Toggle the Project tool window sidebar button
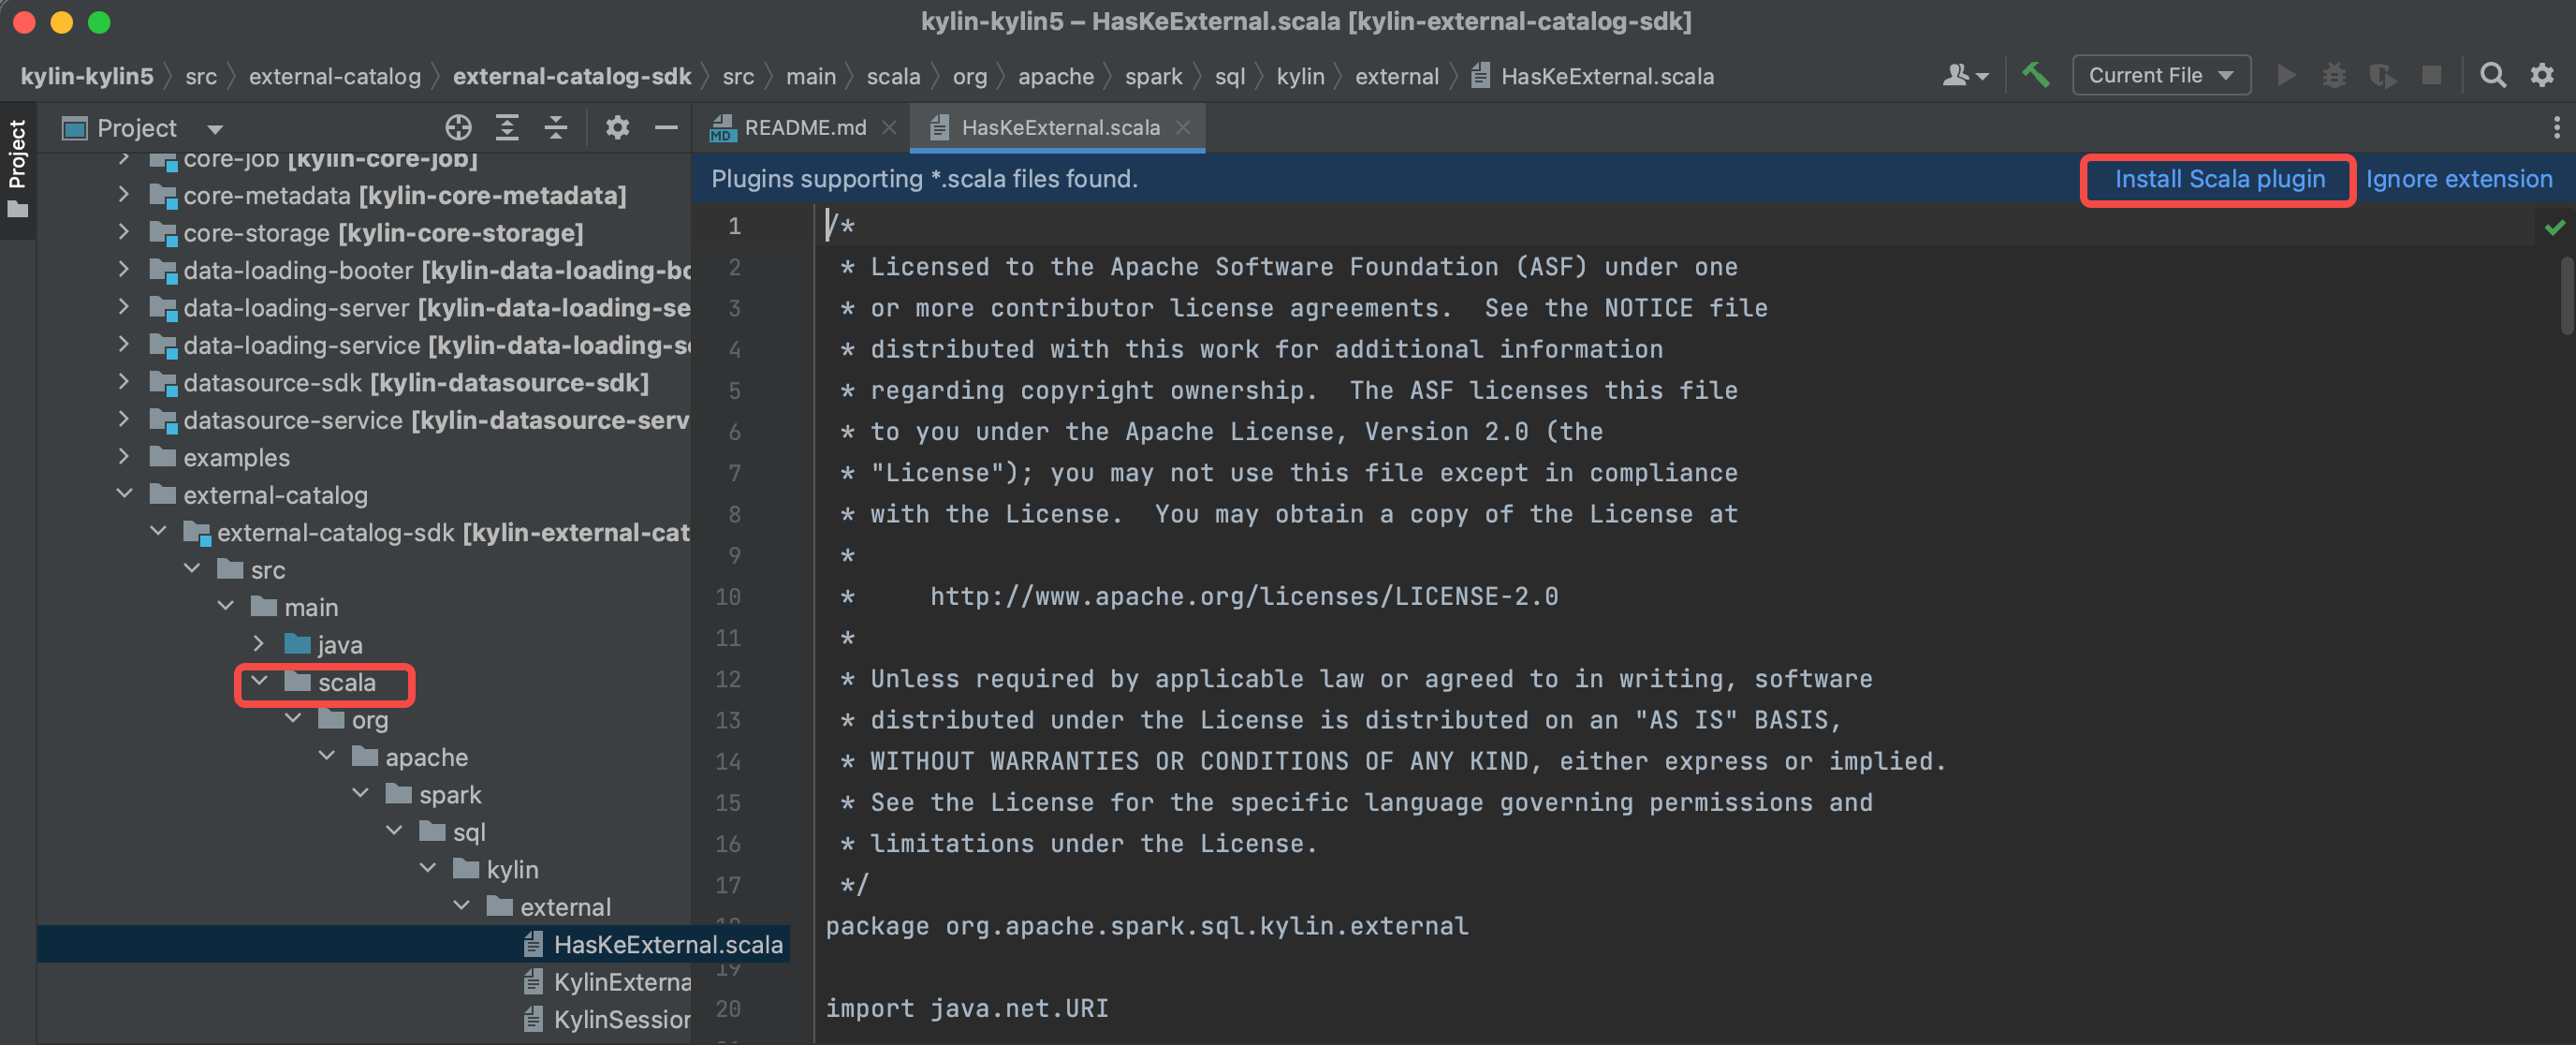 17,168
